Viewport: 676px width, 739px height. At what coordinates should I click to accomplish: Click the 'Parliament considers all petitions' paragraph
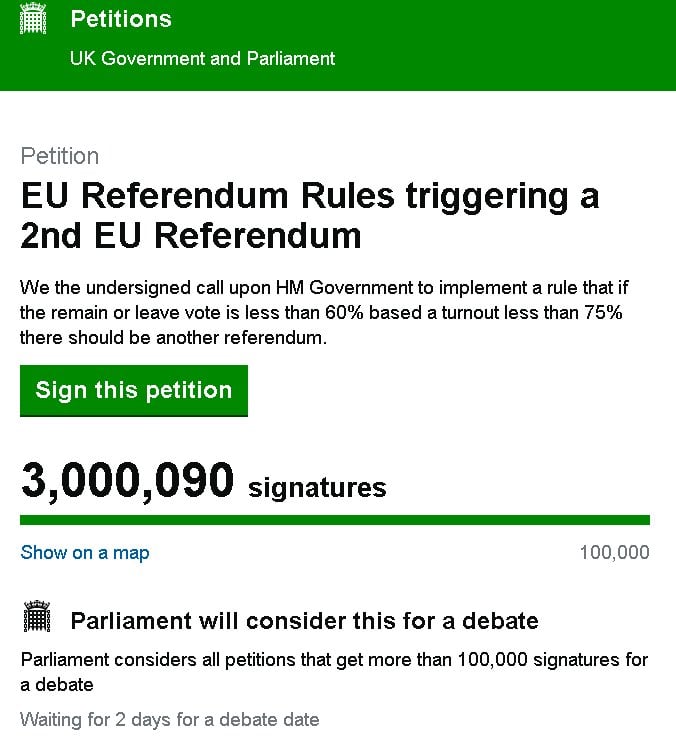click(x=334, y=660)
